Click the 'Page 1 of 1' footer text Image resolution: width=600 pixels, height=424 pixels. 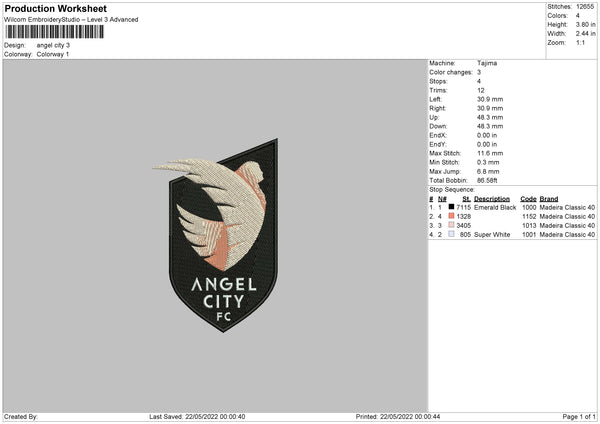[x=579, y=416]
